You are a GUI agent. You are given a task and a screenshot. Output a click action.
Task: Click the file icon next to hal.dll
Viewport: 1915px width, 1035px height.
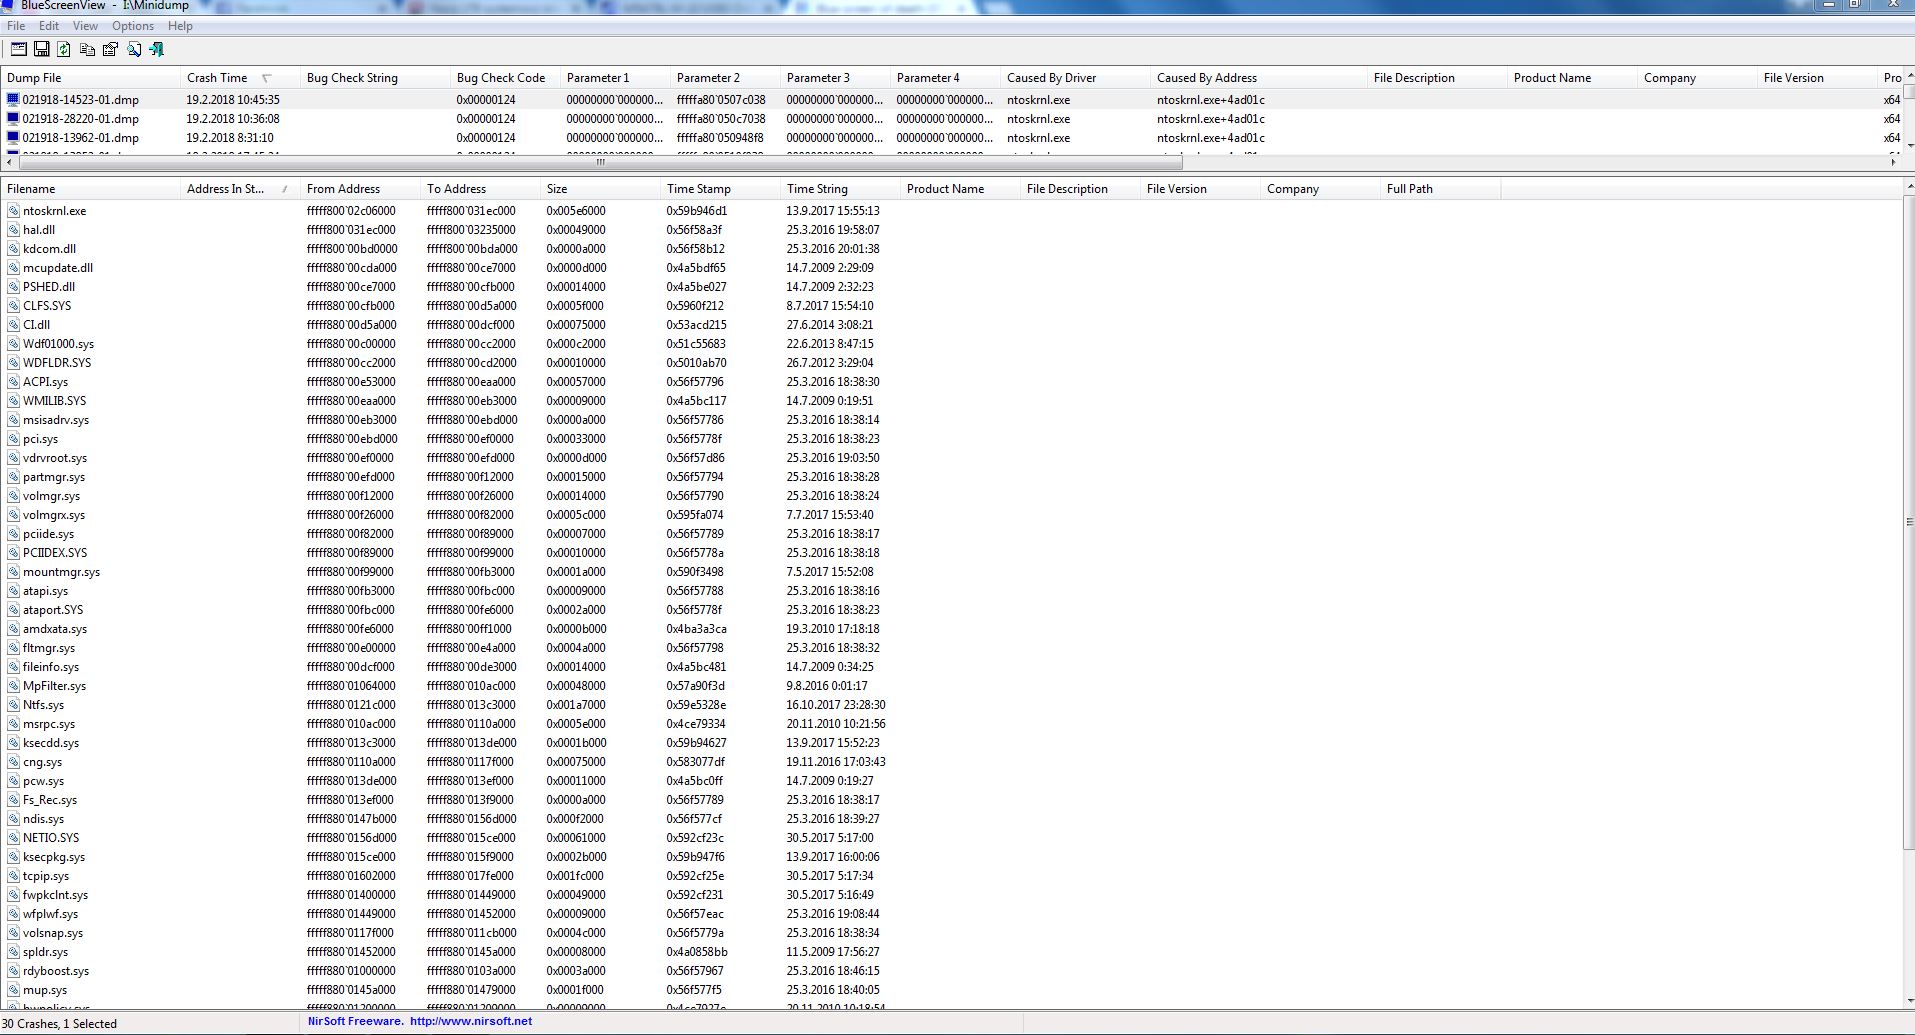(x=13, y=230)
